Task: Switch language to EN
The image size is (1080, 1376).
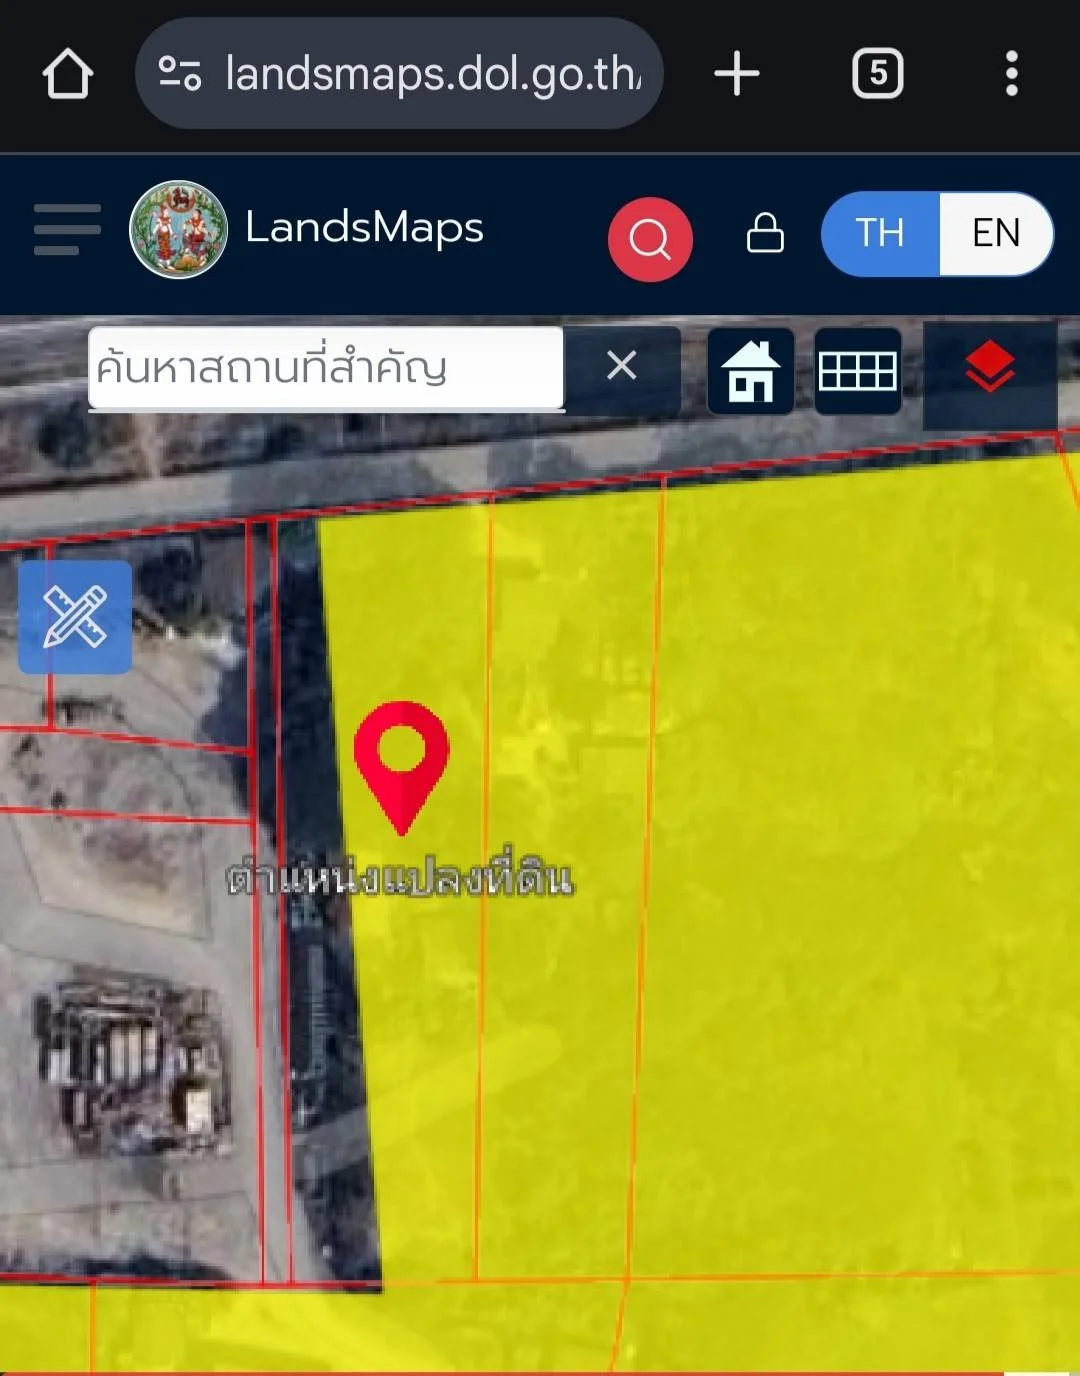Action: pos(996,233)
